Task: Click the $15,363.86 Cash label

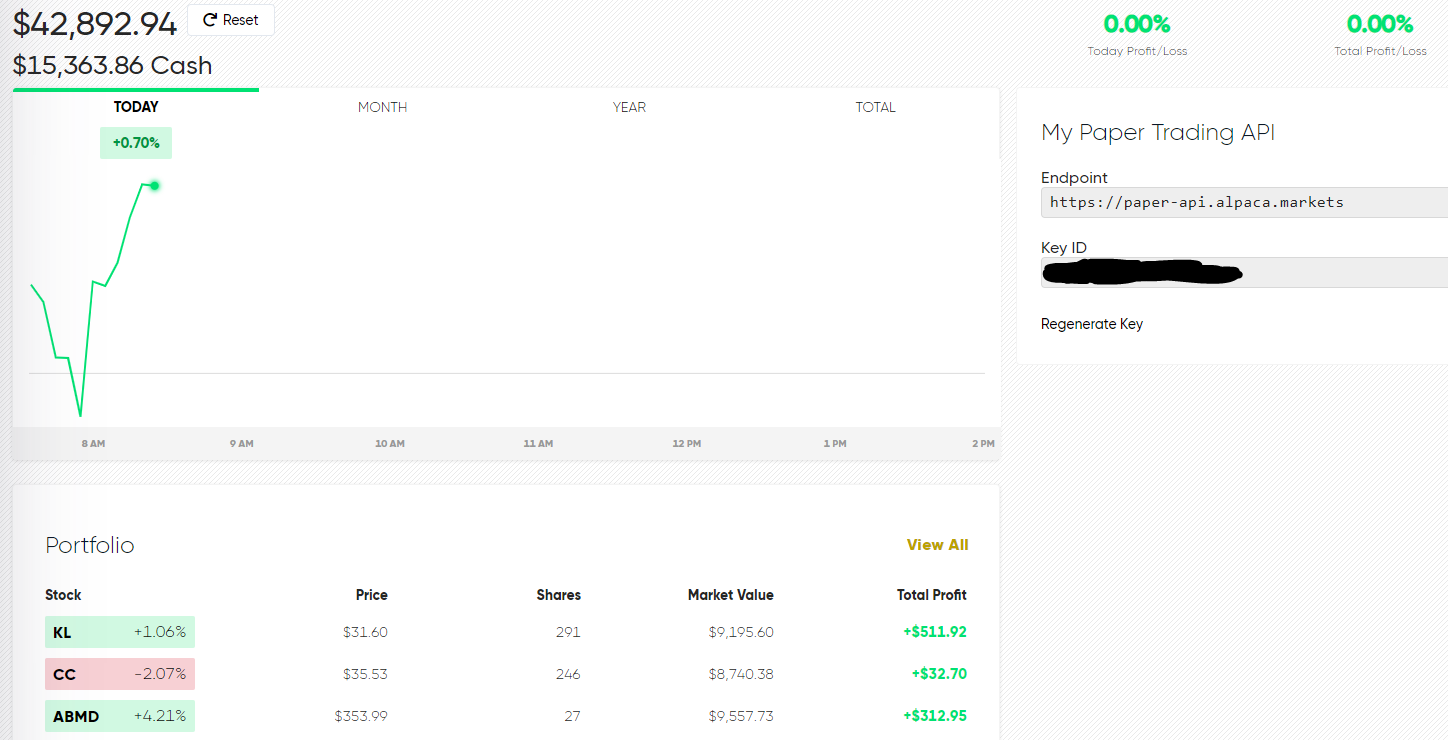Action: (x=112, y=65)
